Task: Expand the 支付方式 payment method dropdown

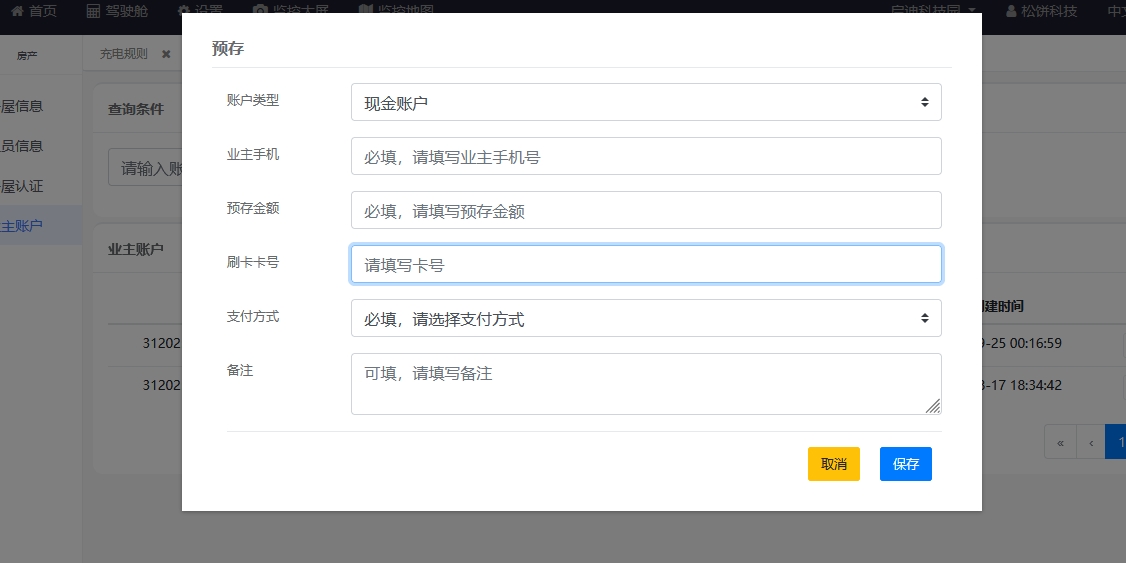Action: (645, 318)
